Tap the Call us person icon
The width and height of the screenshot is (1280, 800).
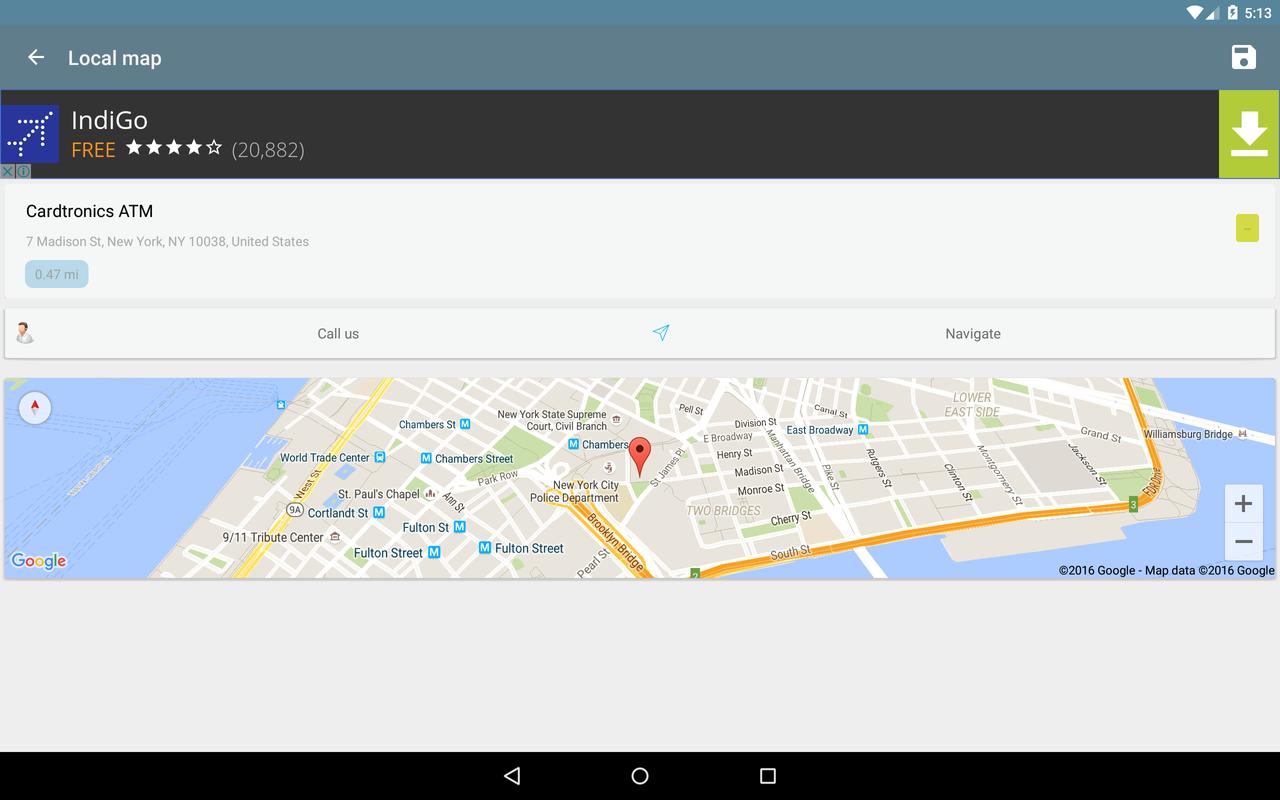[25, 333]
